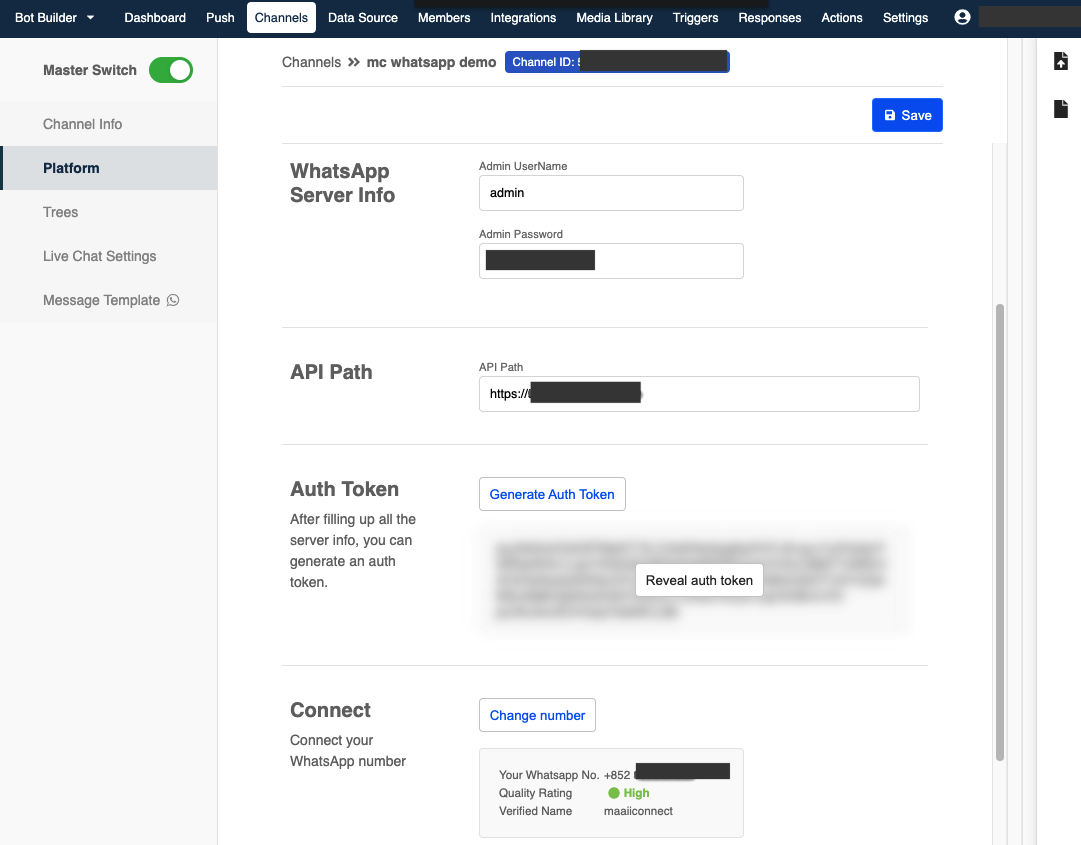Click the WhatsApp icon beside Message Template
The height and width of the screenshot is (845, 1081).
coord(173,301)
